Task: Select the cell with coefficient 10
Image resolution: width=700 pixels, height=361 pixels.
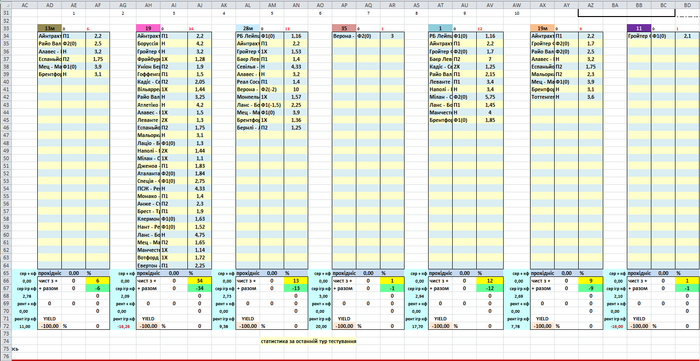Action: (x=296, y=89)
